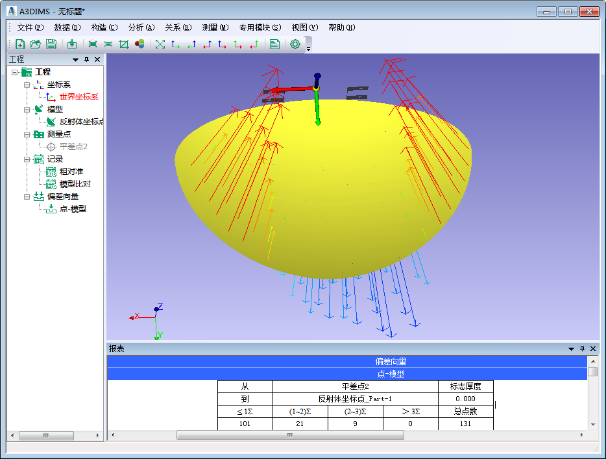Click the fit-to-view crossed arrows icon
The width and height of the screenshot is (606, 459).
(x=160, y=45)
